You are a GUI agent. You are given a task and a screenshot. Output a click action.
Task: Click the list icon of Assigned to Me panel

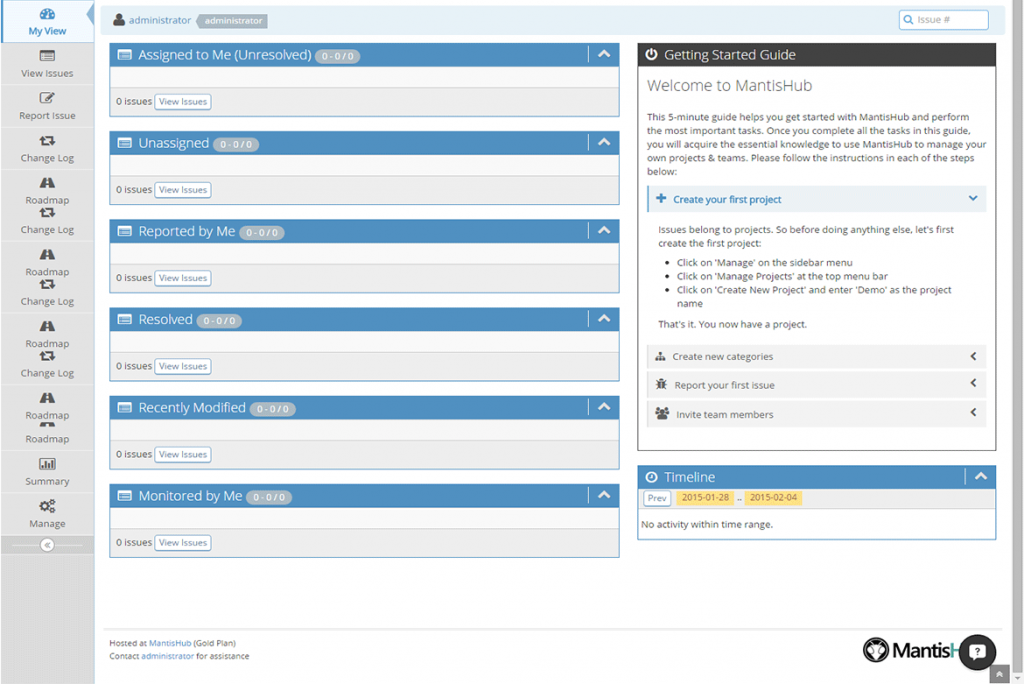124,55
